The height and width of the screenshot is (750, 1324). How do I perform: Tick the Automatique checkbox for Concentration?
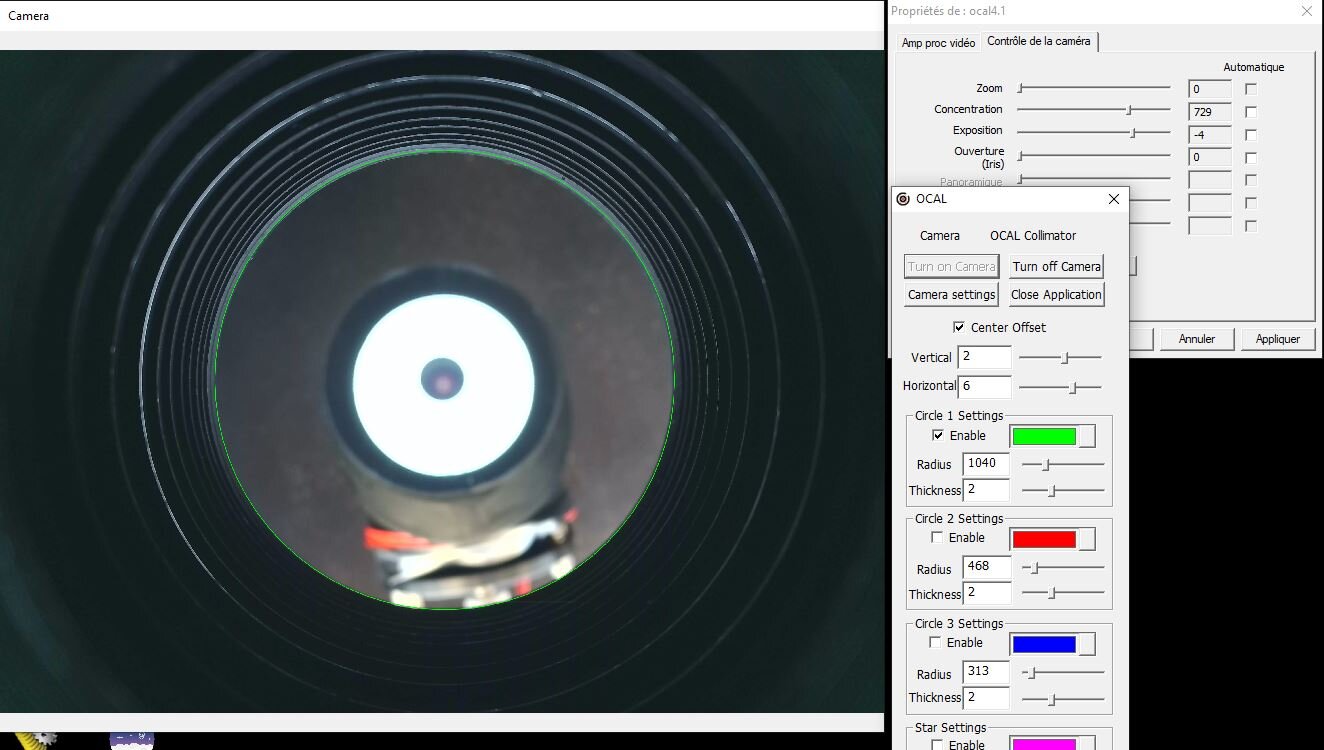[x=1251, y=112]
